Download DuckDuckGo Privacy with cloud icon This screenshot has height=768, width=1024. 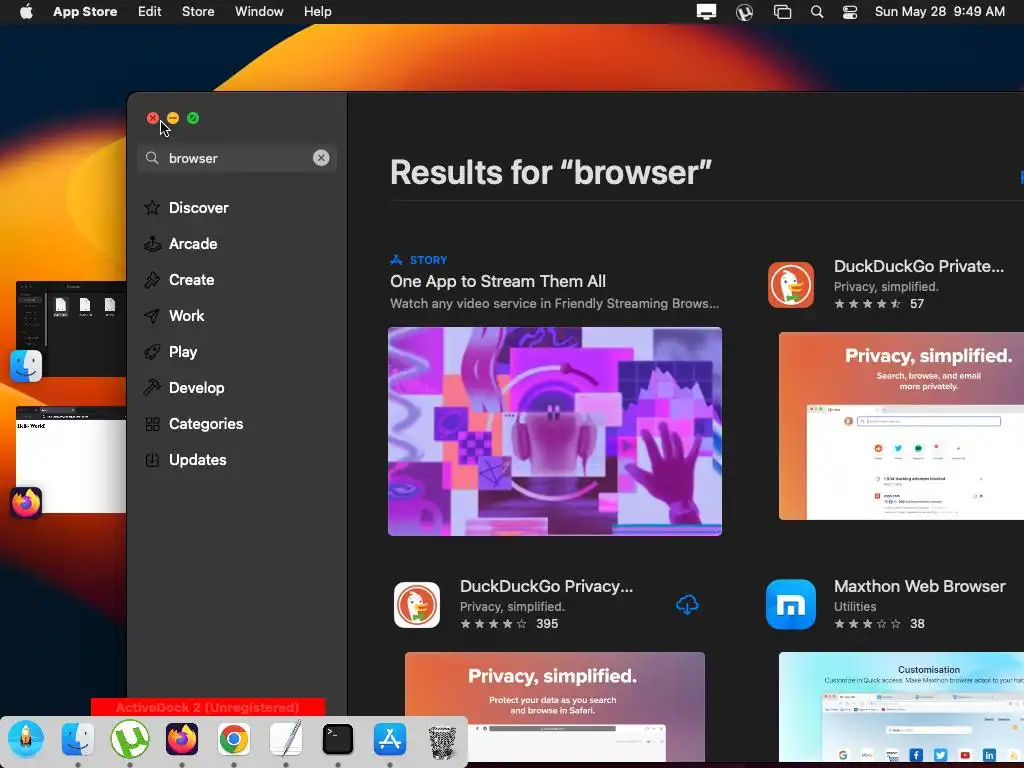[687, 605]
